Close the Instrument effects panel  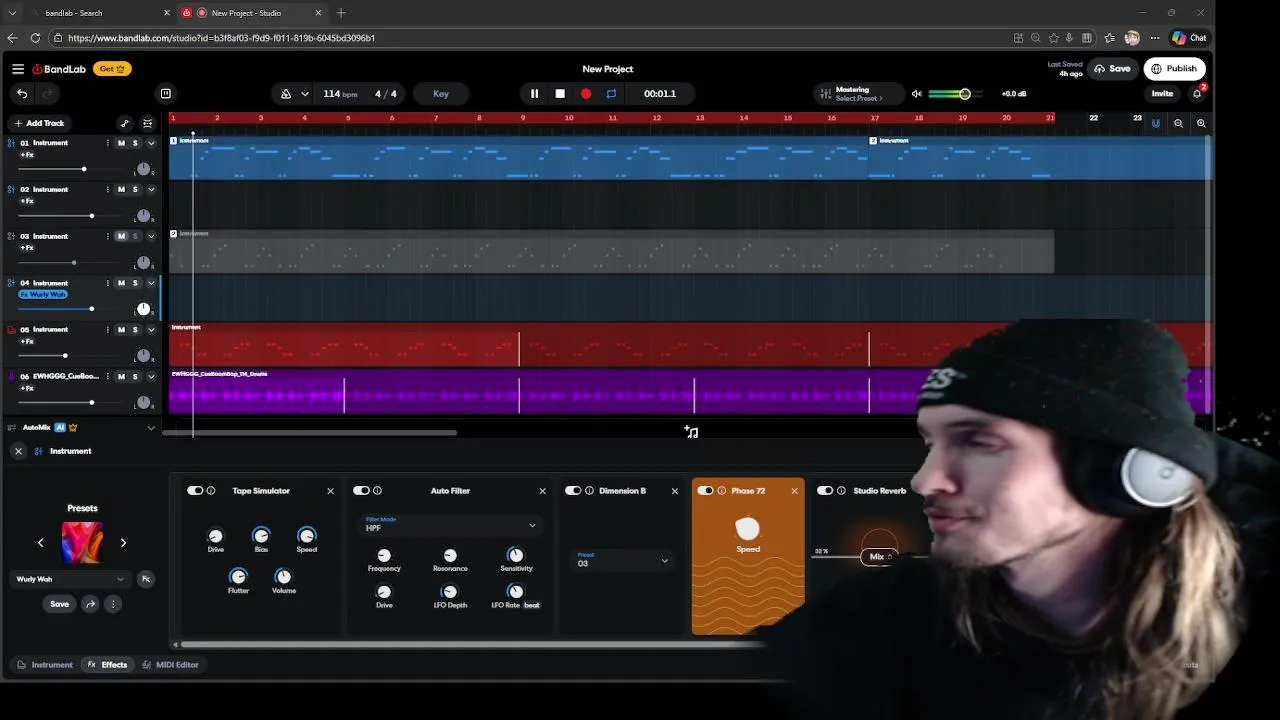click(18, 451)
